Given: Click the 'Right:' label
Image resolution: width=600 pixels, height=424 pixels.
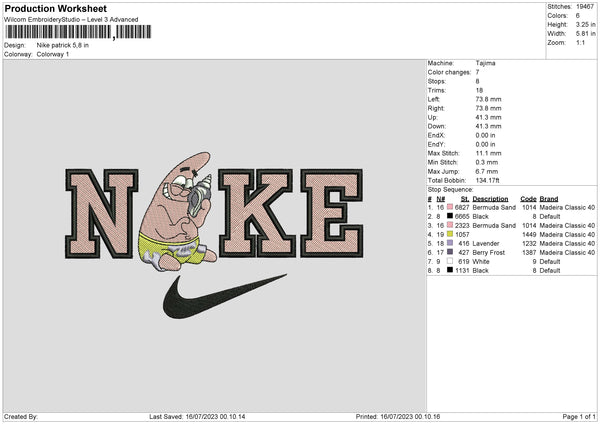Looking at the screenshot, I should (436, 108).
